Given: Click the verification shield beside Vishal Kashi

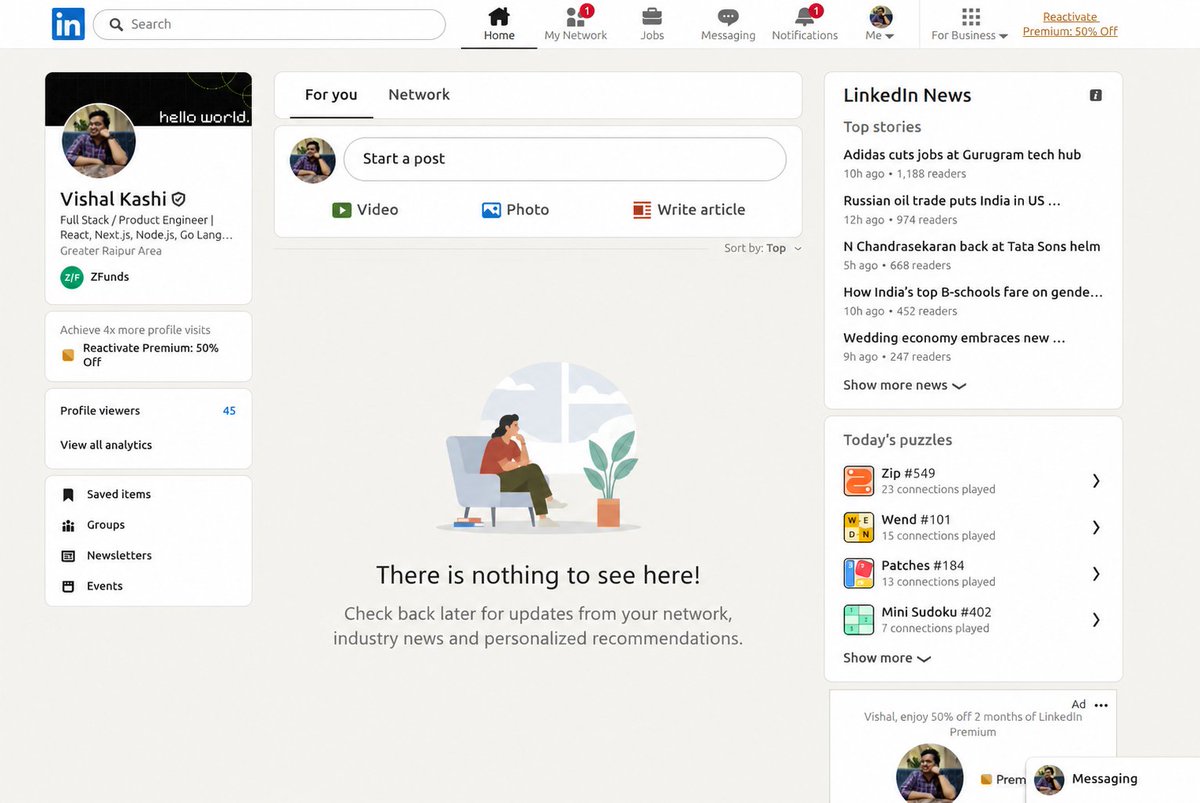Looking at the screenshot, I should pos(178,199).
